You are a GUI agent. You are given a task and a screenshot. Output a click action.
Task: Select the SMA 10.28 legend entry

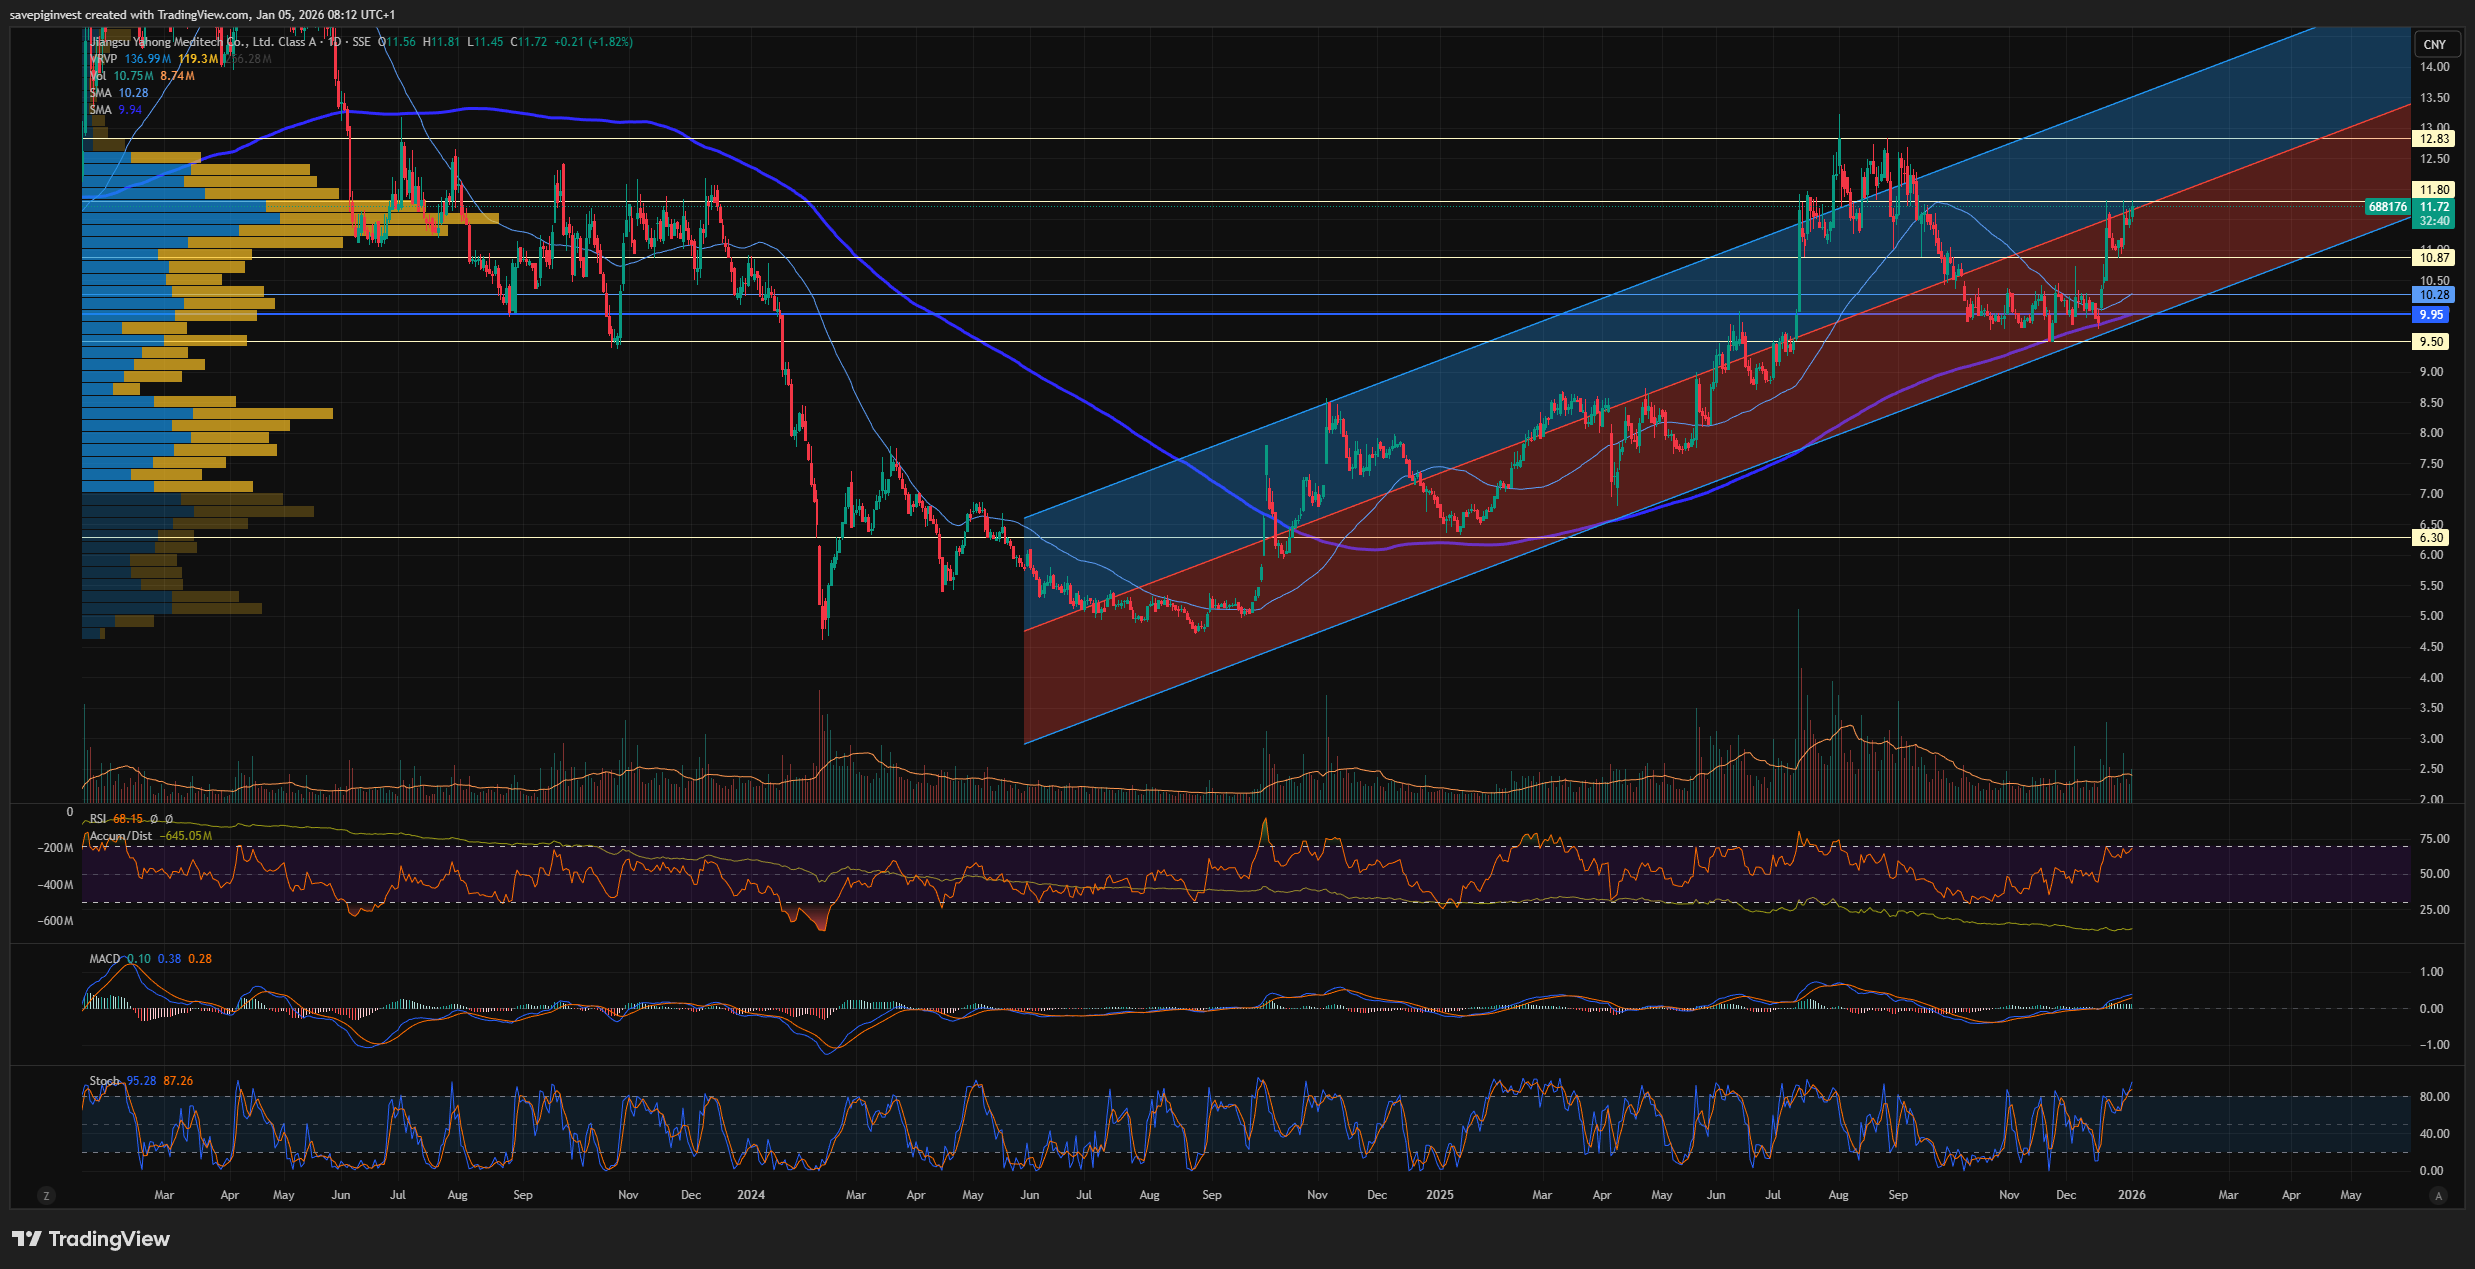point(118,93)
